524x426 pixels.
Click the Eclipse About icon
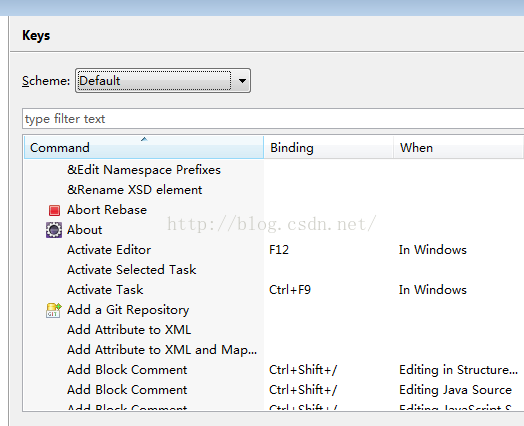tap(54, 230)
